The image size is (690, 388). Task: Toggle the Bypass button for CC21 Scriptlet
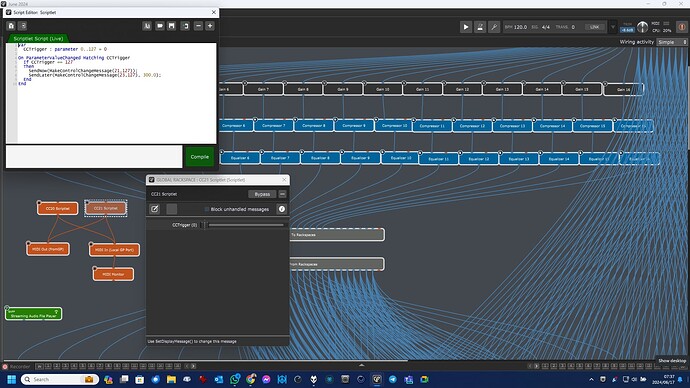click(x=262, y=194)
